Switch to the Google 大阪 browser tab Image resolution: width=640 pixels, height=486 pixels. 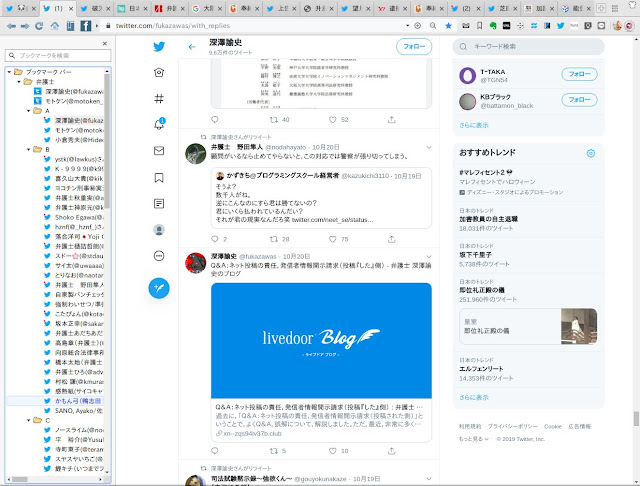click(x=207, y=8)
